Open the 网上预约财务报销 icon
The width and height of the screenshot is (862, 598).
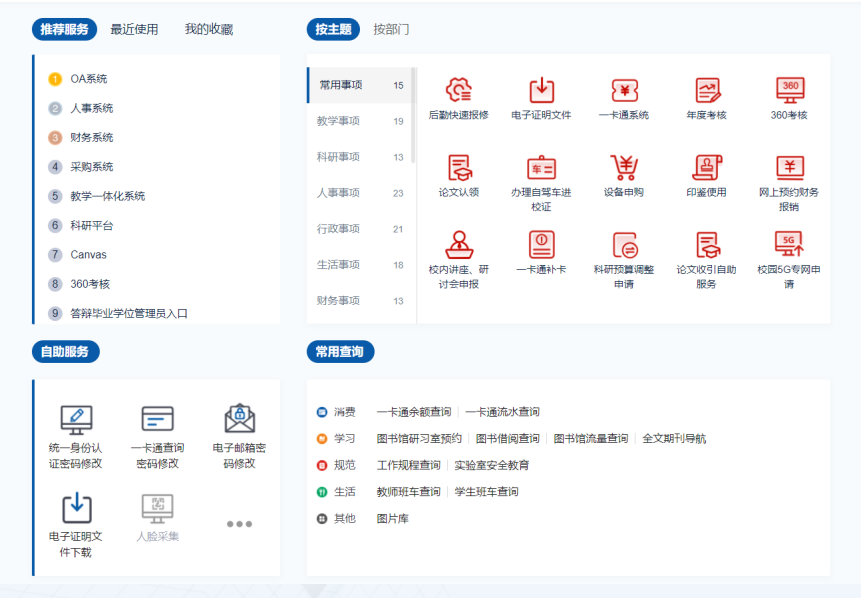pos(789,168)
